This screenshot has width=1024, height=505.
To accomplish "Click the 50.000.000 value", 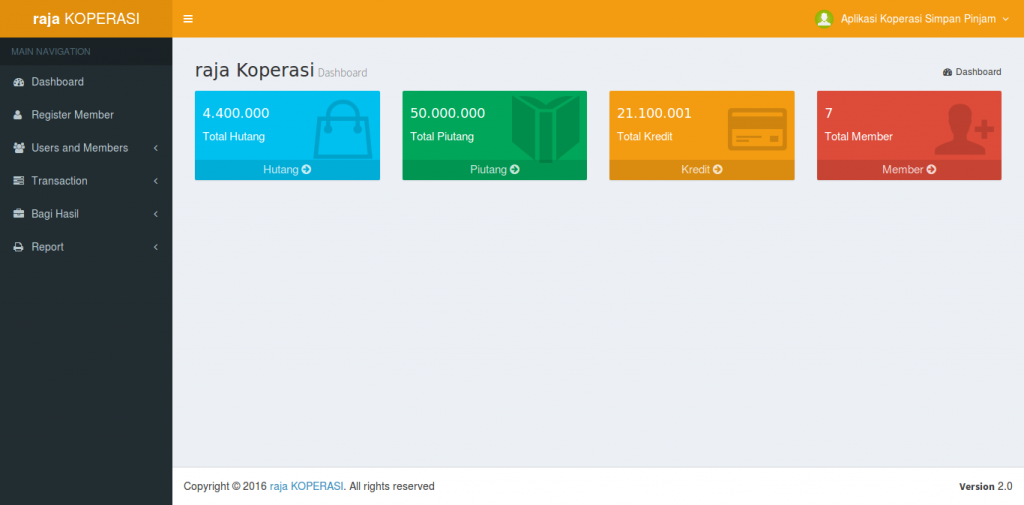I will [447, 113].
